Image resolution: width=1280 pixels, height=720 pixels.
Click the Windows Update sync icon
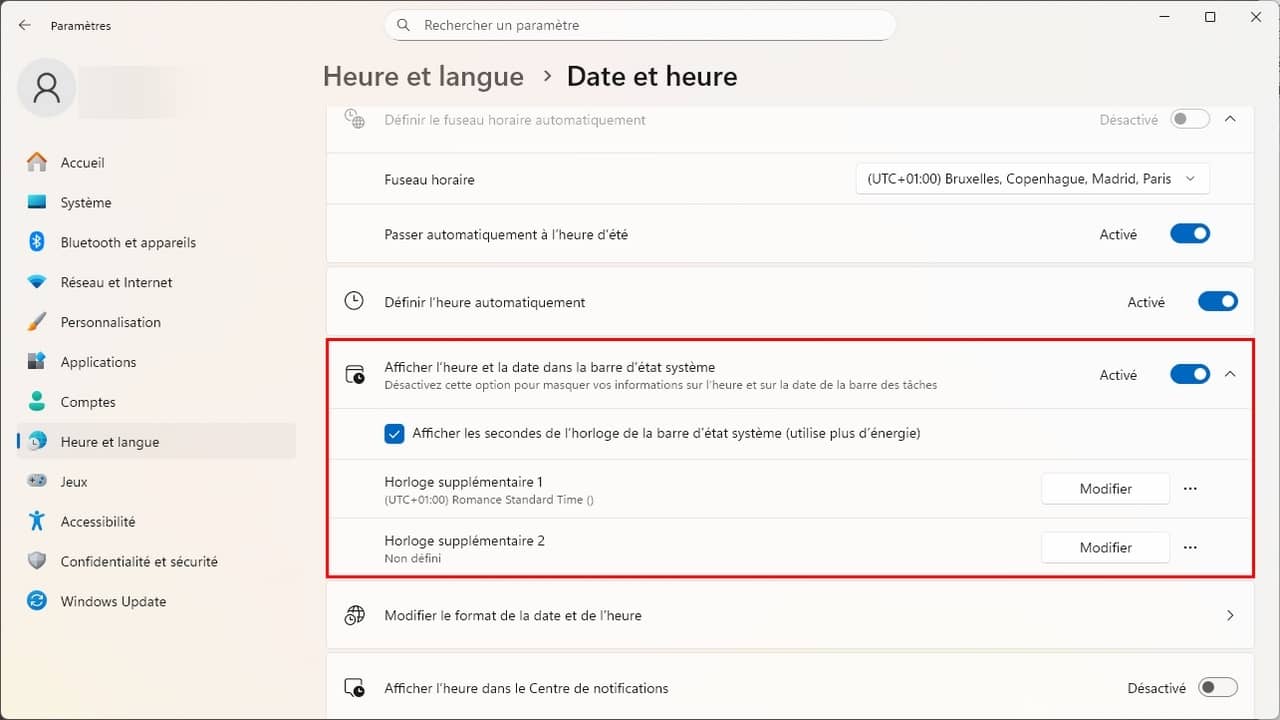click(37, 601)
